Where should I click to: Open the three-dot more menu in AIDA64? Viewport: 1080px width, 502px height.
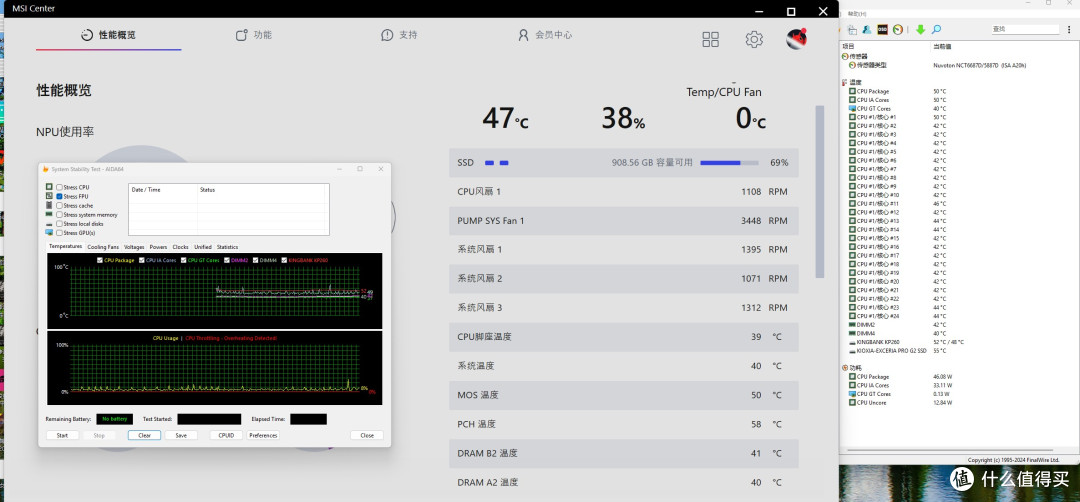[x=1069, y=30]
